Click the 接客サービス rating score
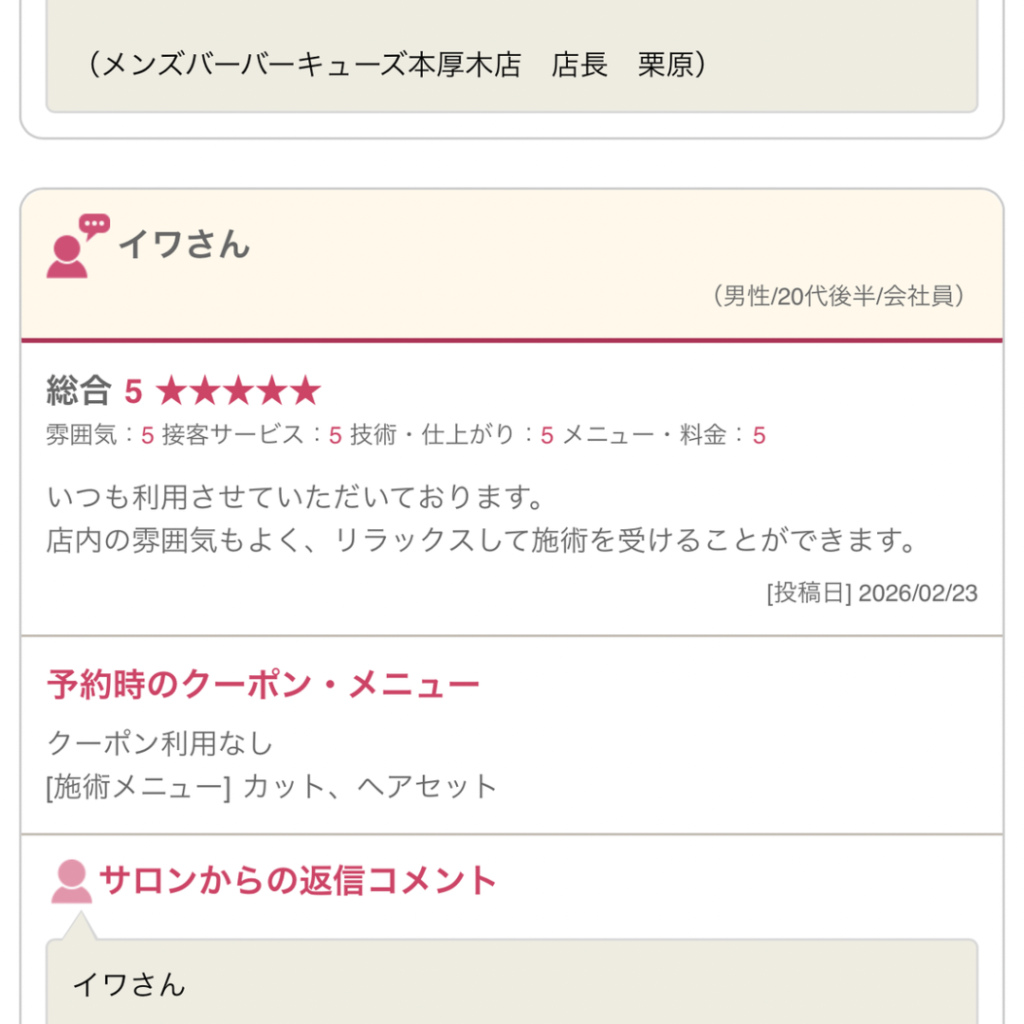 point(335,435)
